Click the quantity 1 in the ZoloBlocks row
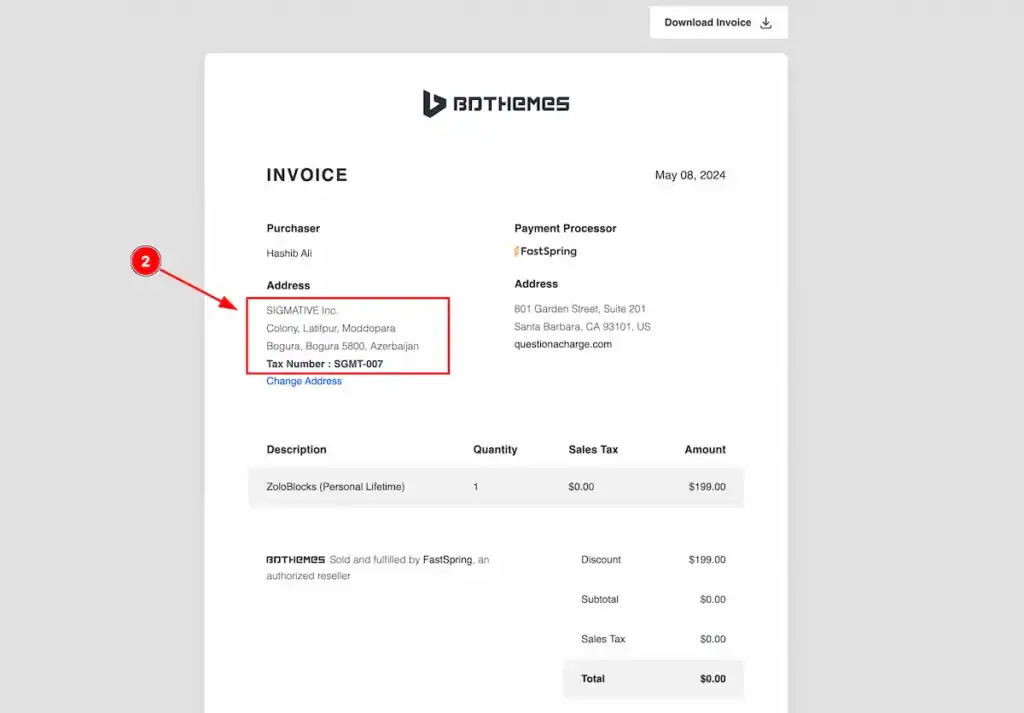The image size is (1024, 713). point(476,486)
